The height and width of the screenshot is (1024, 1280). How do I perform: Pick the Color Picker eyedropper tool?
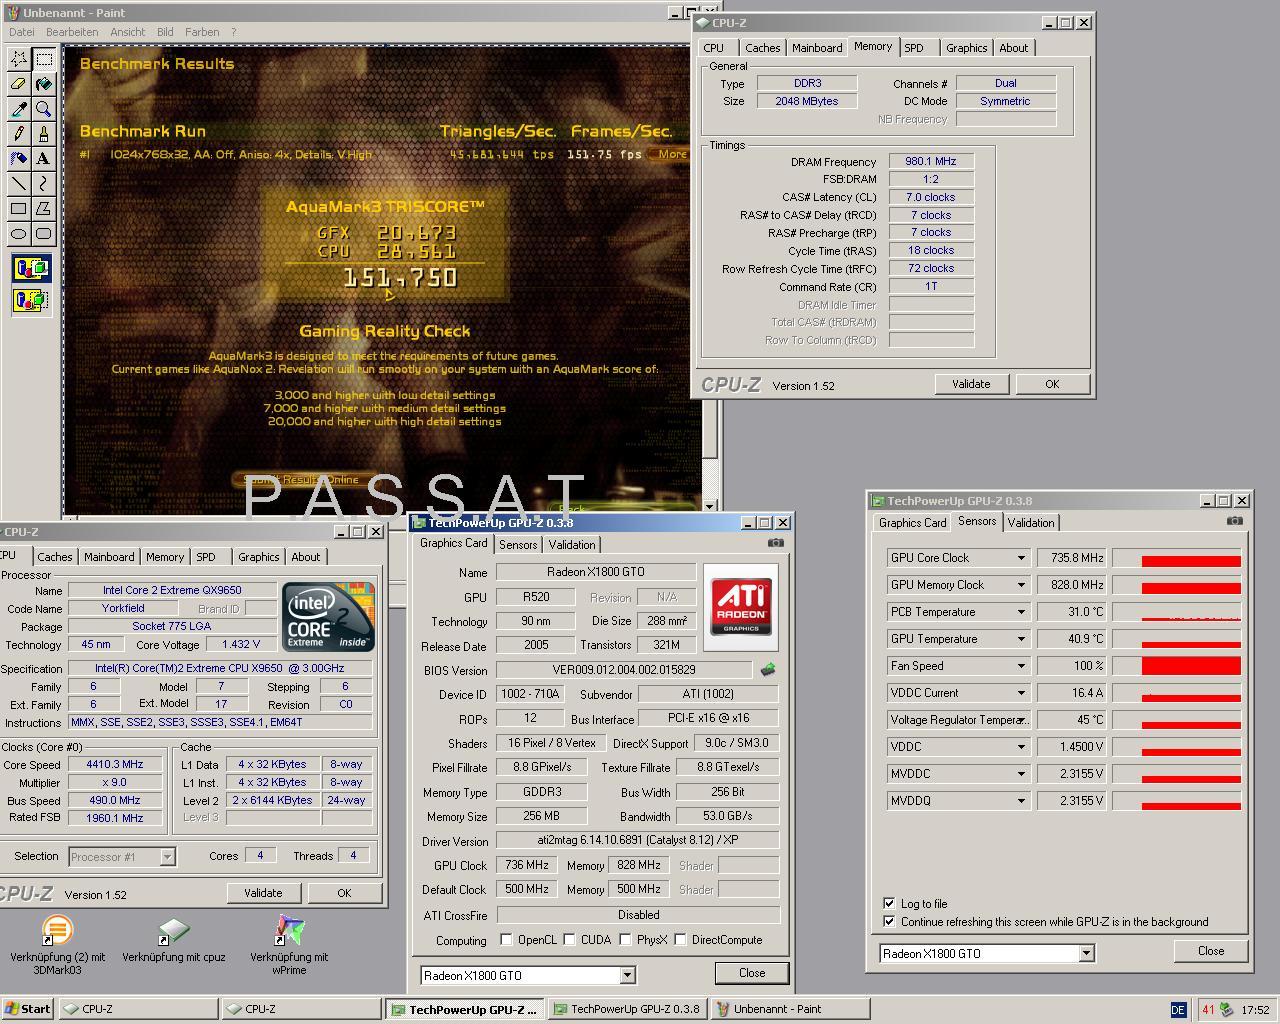tap(19, 109)
